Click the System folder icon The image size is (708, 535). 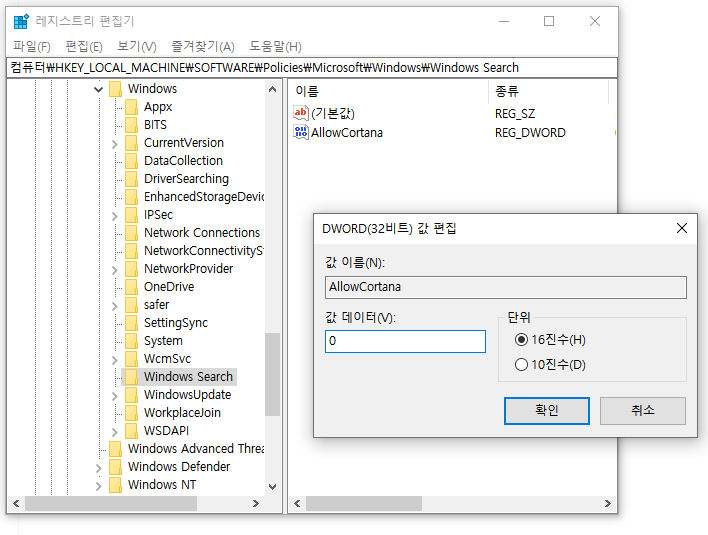coord(131,341)
